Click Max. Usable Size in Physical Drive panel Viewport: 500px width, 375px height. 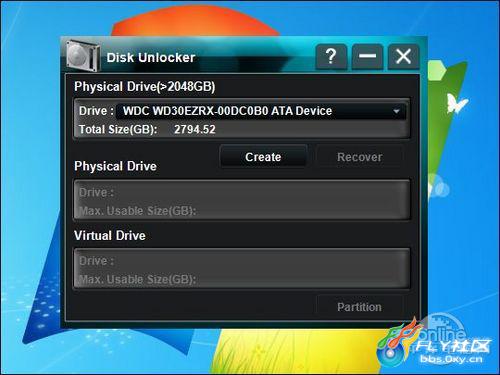[138, 211]
